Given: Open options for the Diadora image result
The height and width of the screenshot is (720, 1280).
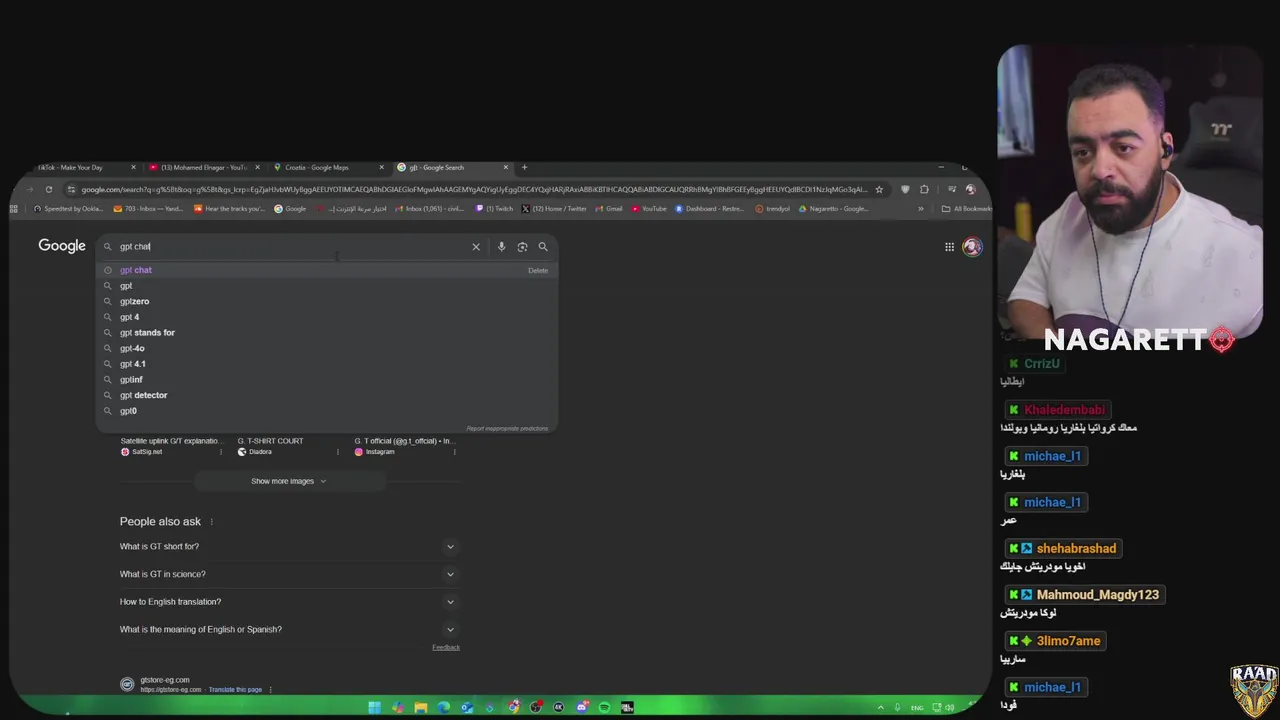Looking at the screenshot, I should pyautogui.click(x=338, y=452).
